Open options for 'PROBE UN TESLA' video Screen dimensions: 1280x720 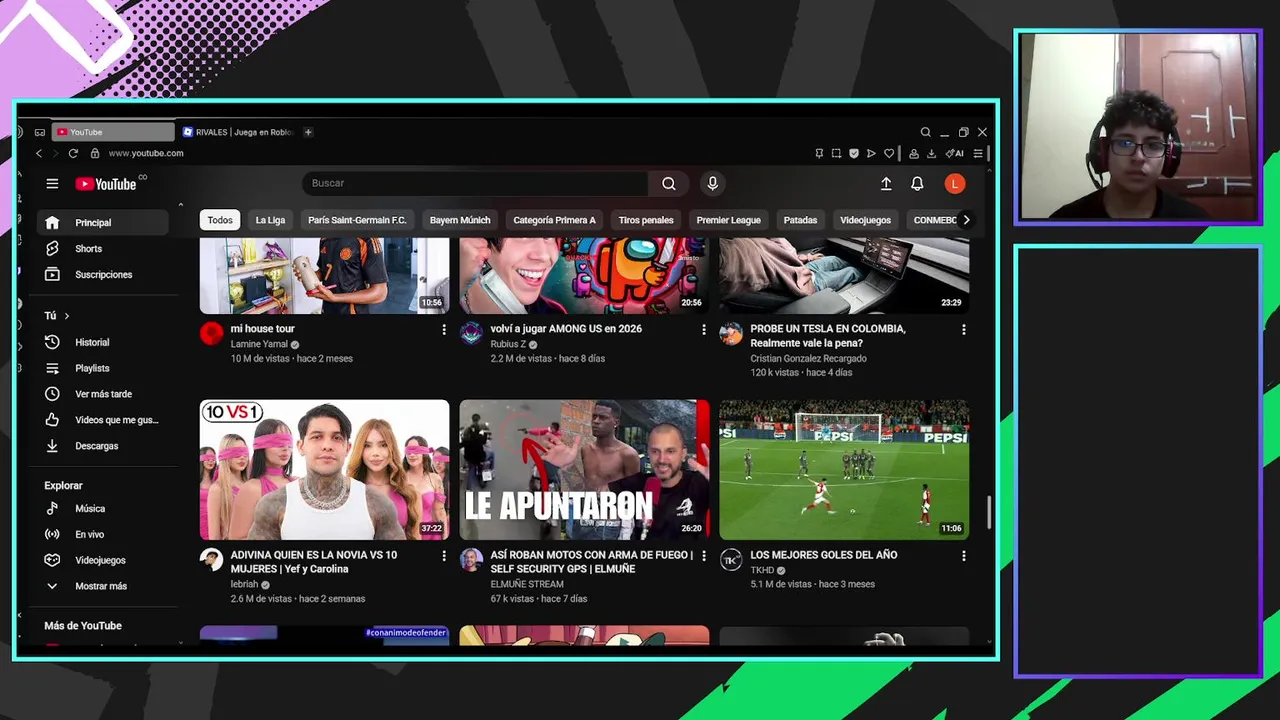point(964,329)
